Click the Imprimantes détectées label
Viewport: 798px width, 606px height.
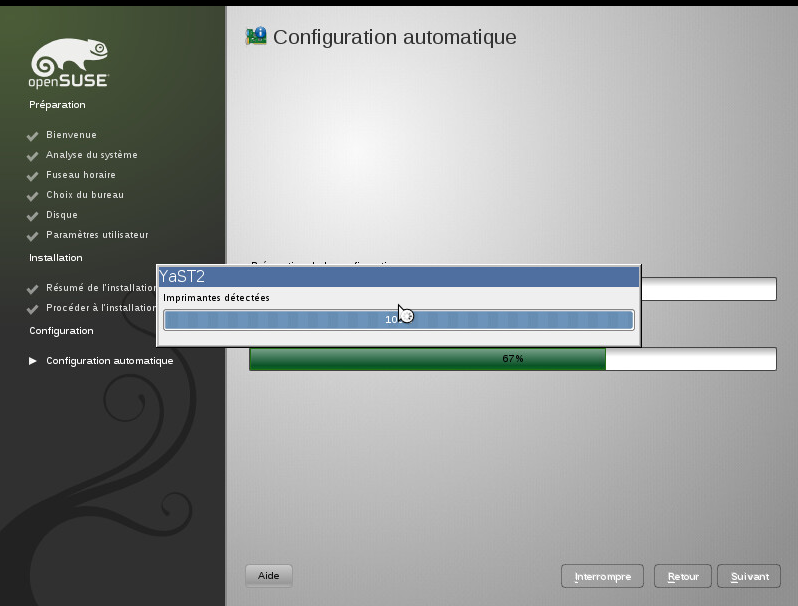[216, 298]
